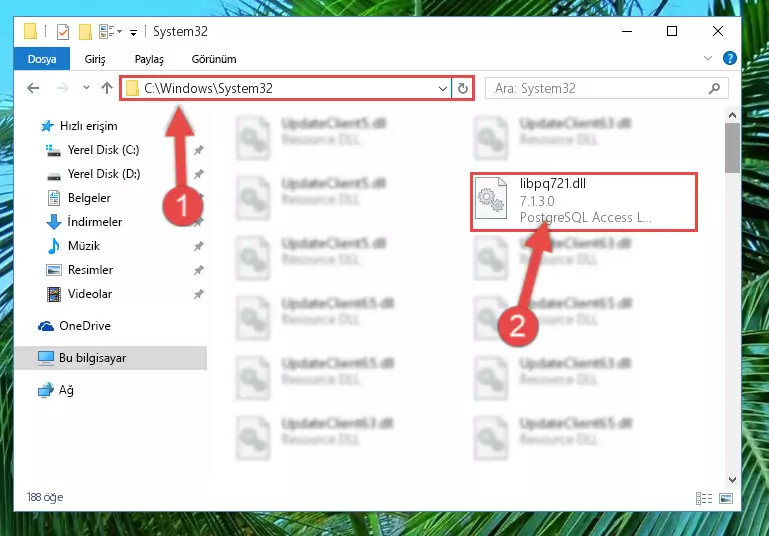Viewport: 769px width, 536px height.
Task: Close the System32 window
Action: tap(718, 31)
